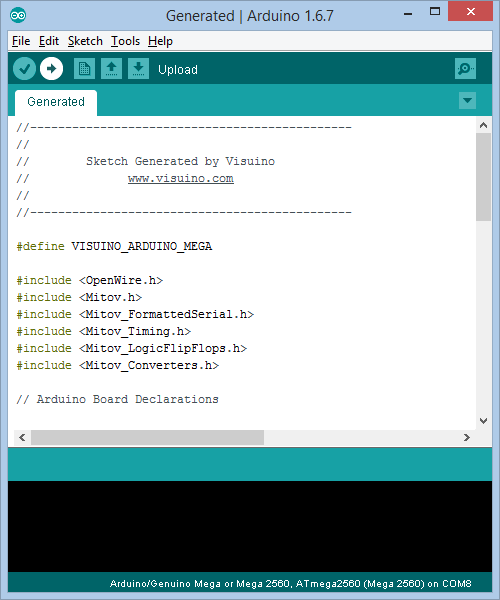Save the sketch with the down-arrow icon
This screenshot has width=500, height=600.
(138, 69)
